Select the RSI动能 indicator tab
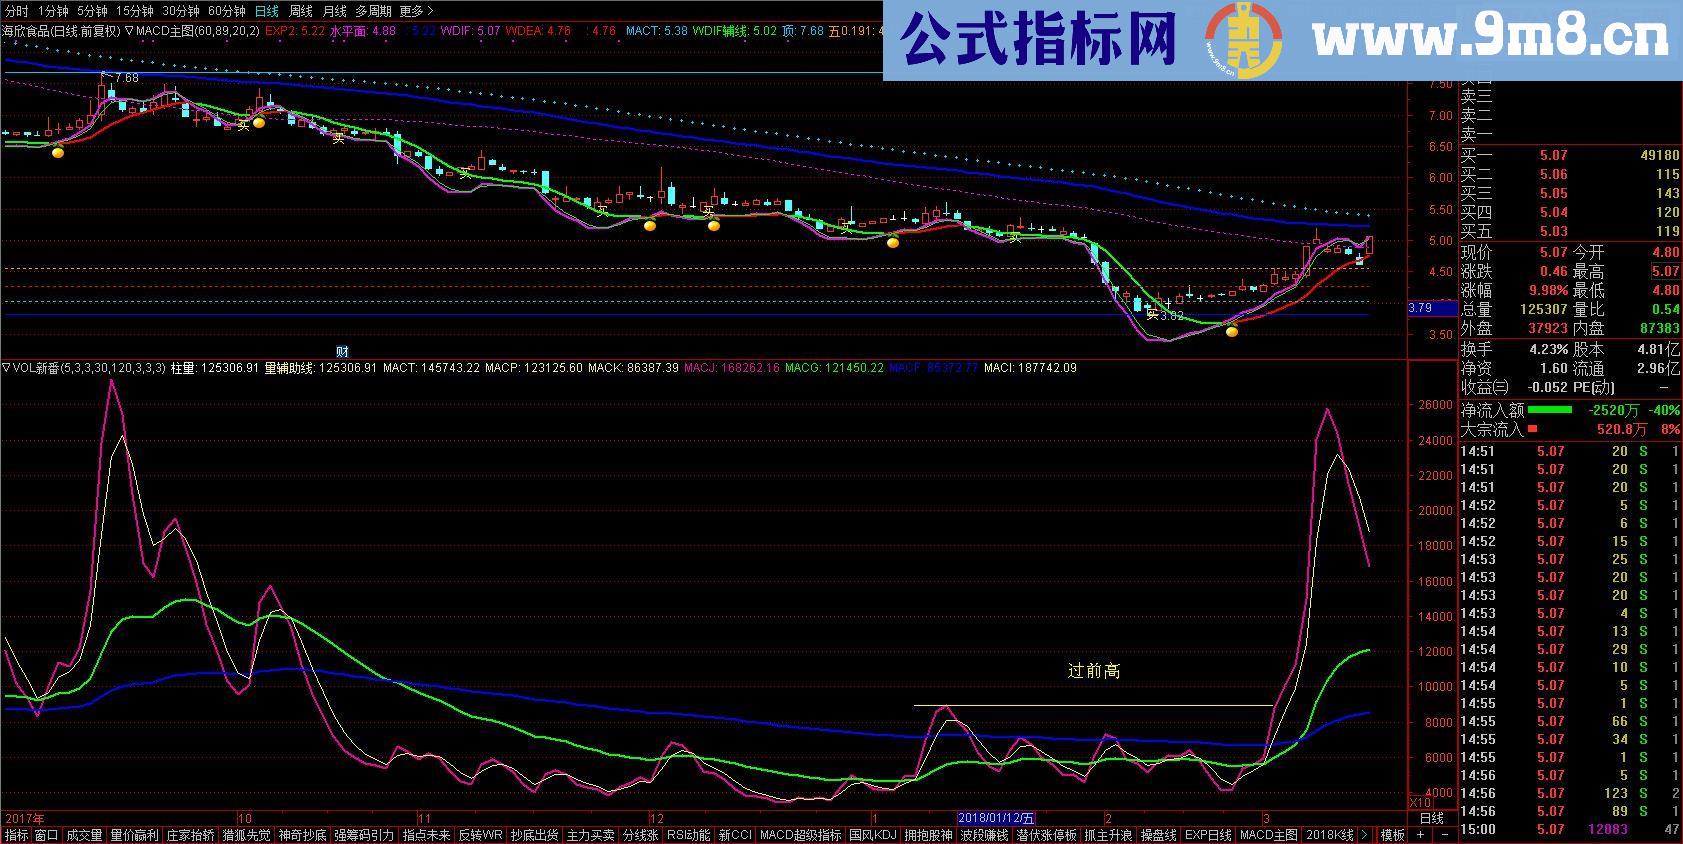The height and width of the screenshot is (844, 1683). (x=688, y=835)
